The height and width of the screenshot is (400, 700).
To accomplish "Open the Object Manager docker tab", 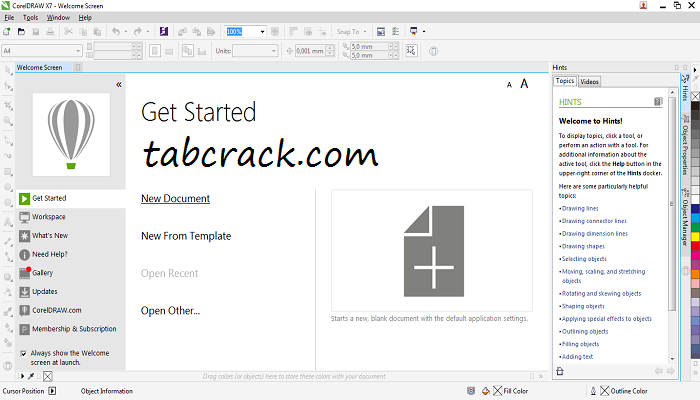I will click(x=685, y=217).
